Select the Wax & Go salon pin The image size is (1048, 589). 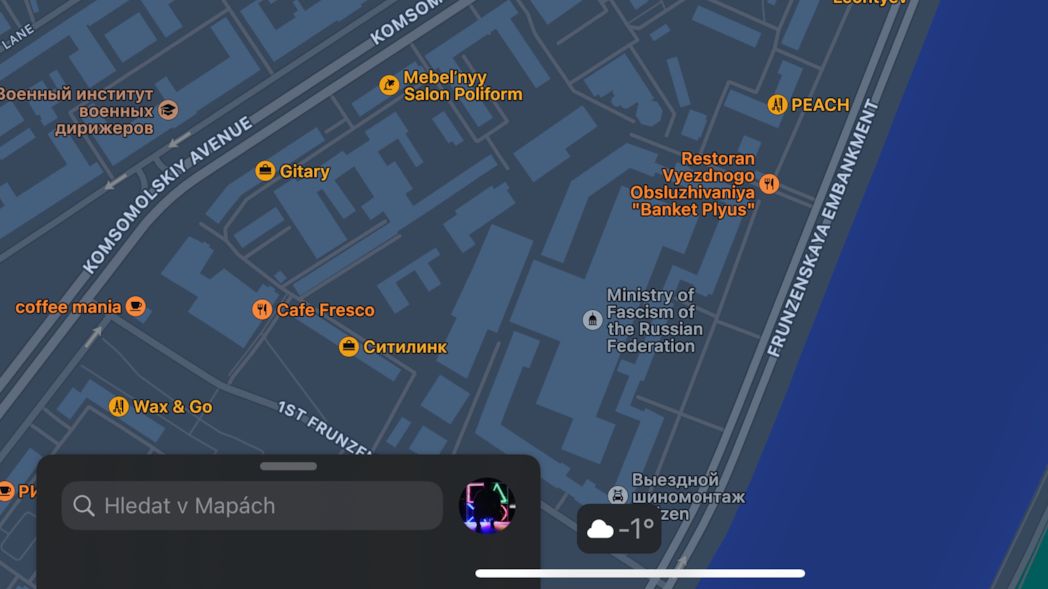119,406
